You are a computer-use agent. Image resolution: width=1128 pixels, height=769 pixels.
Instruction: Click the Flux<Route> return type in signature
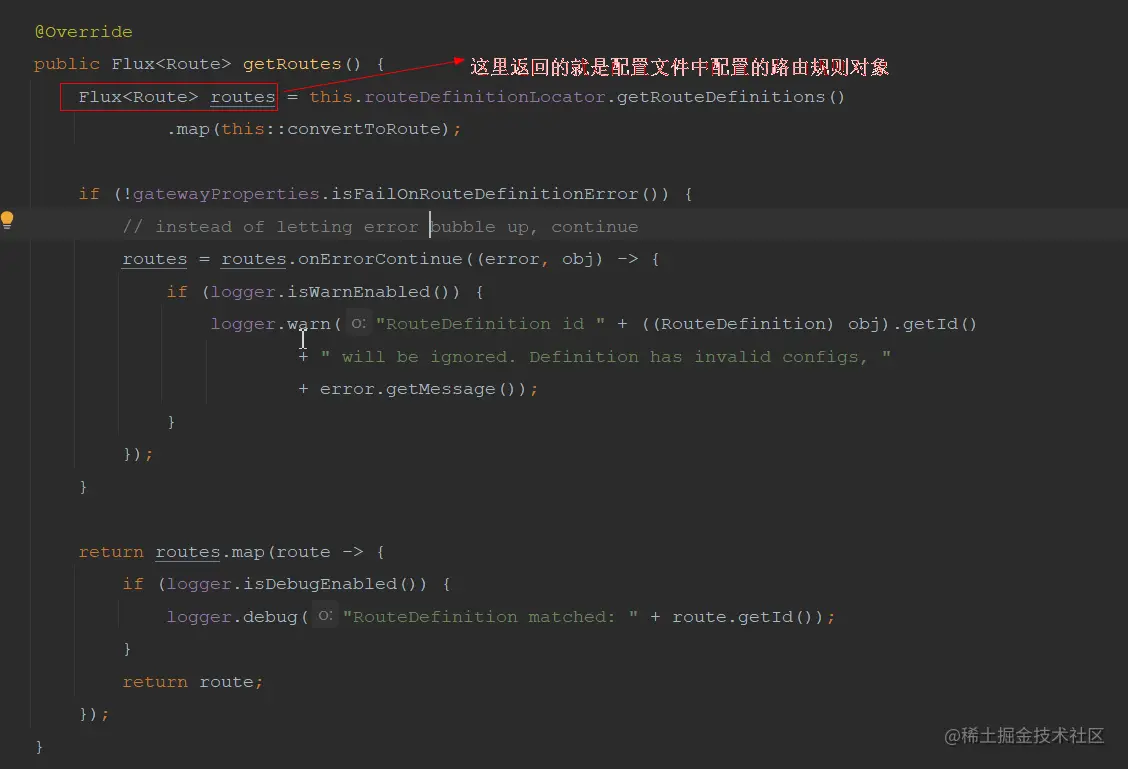click(x=171, y=64)
